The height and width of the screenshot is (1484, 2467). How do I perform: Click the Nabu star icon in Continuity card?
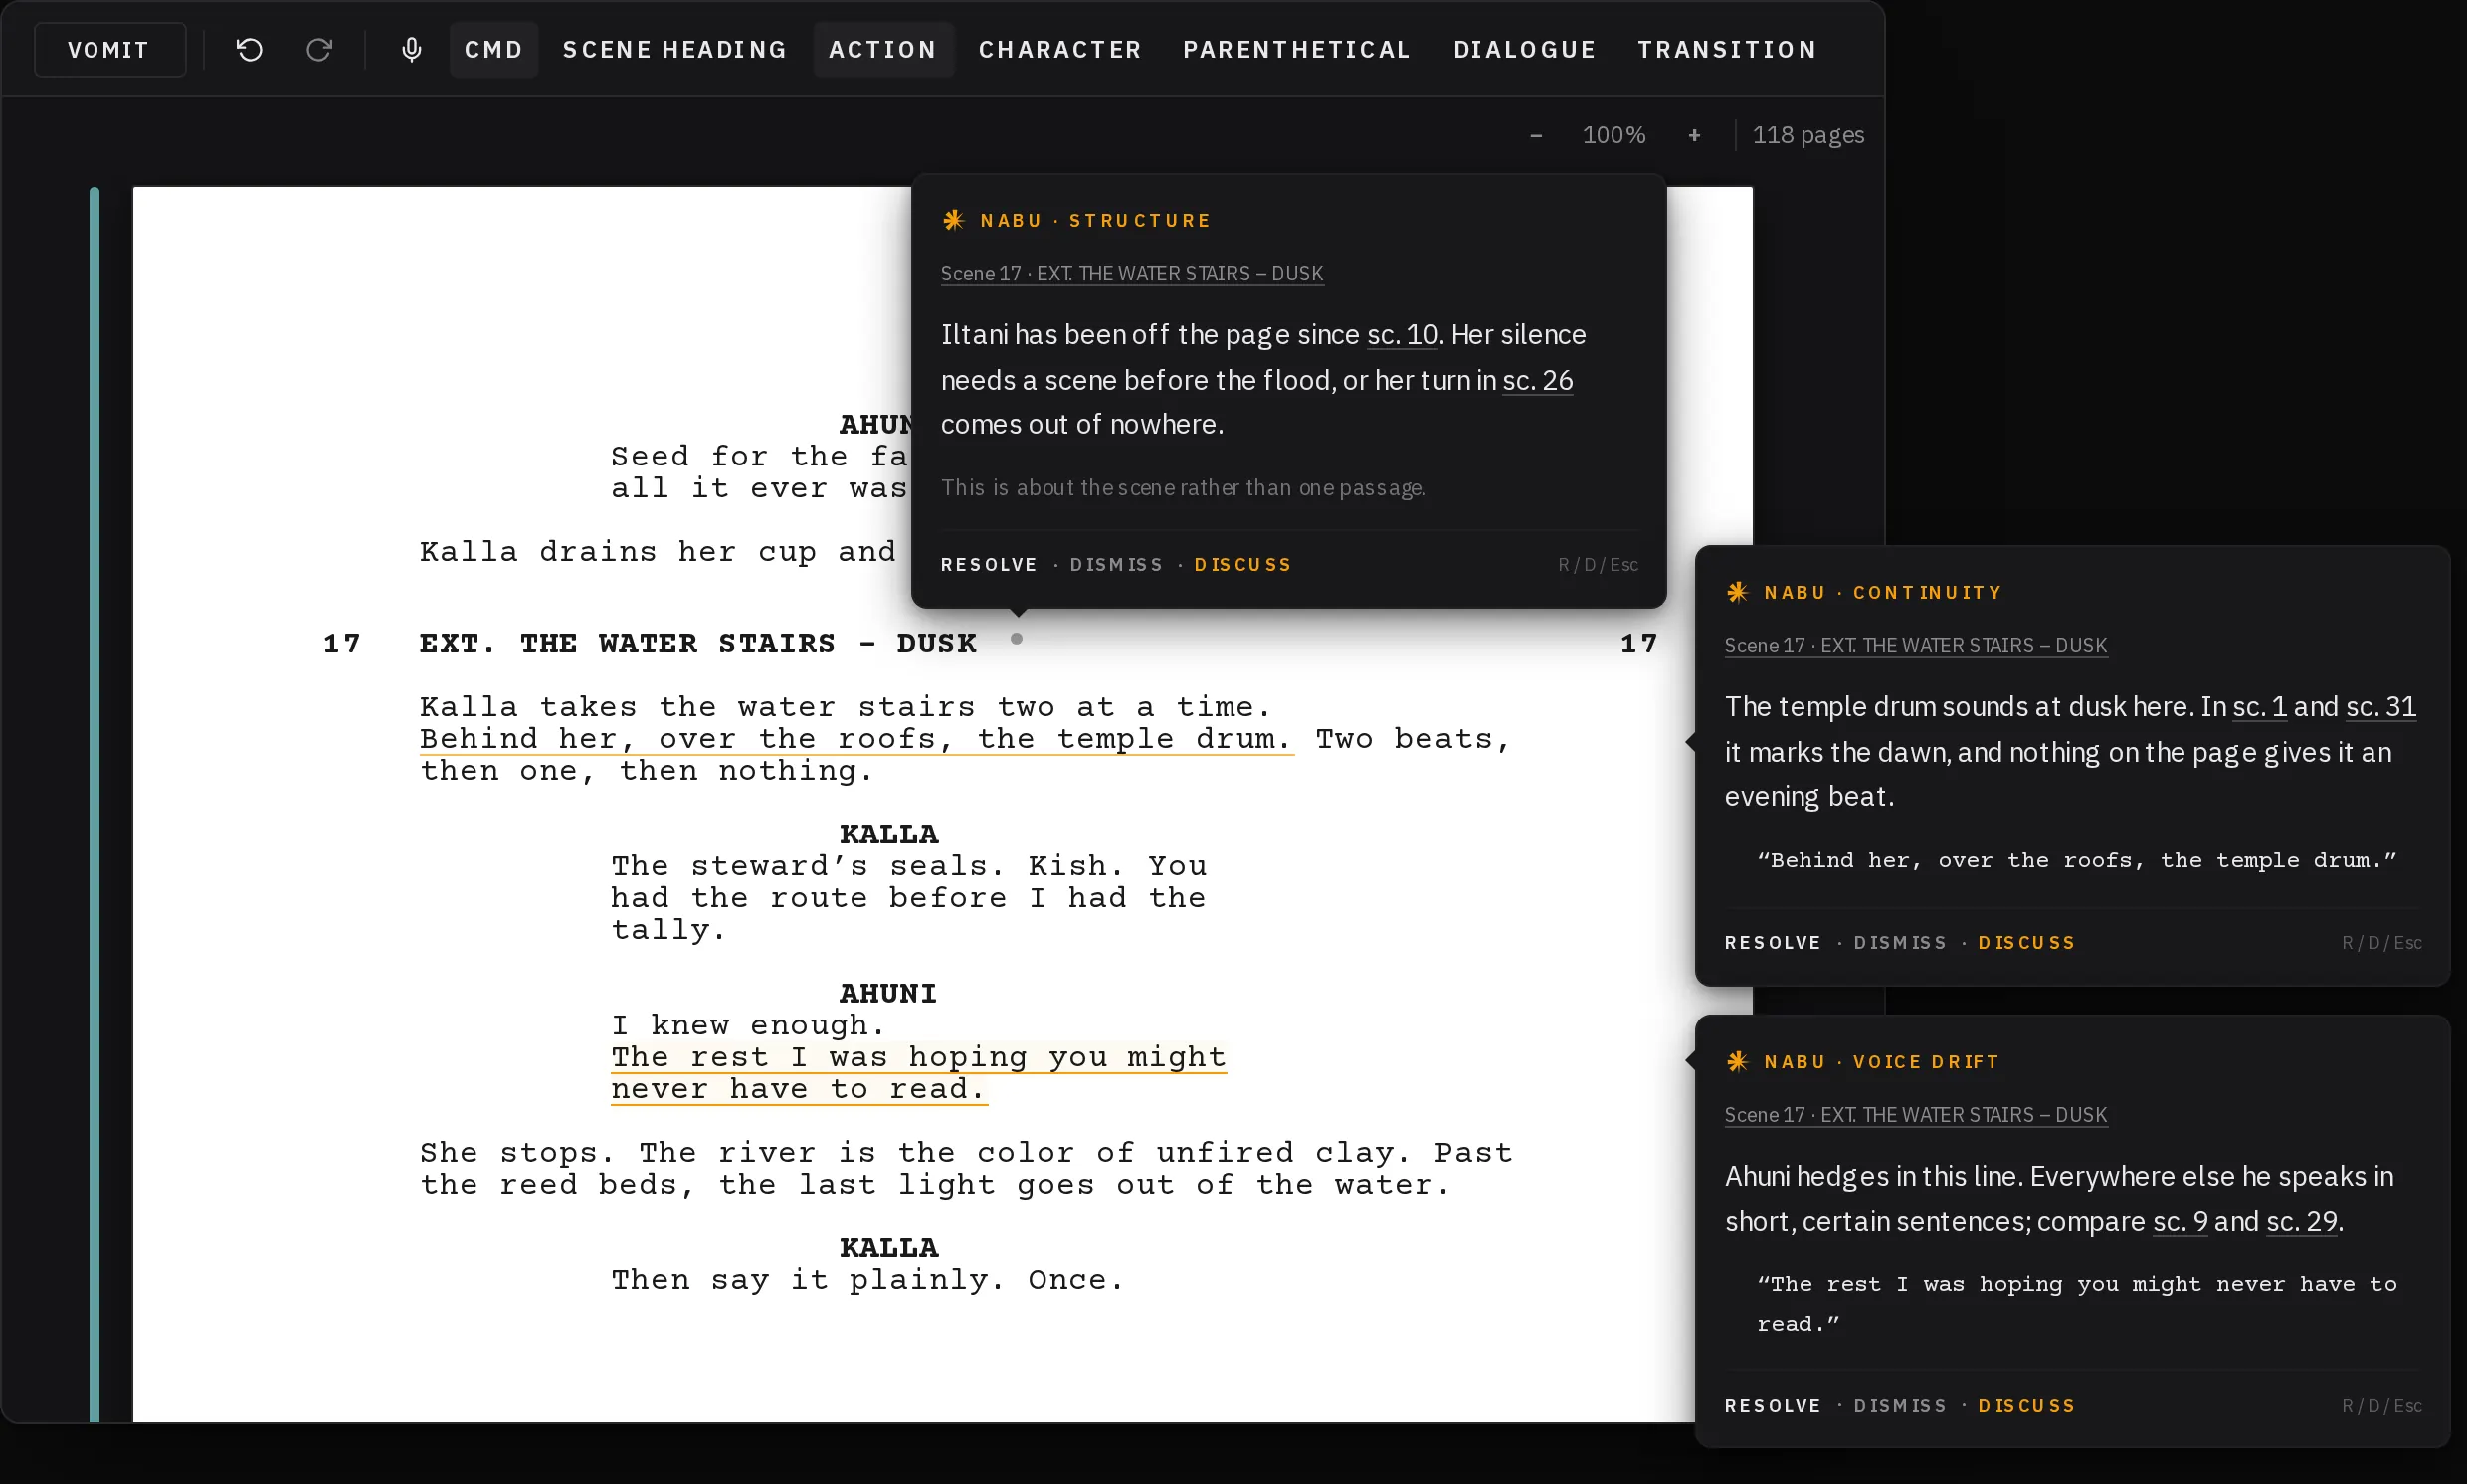(x=1737, y=592)
